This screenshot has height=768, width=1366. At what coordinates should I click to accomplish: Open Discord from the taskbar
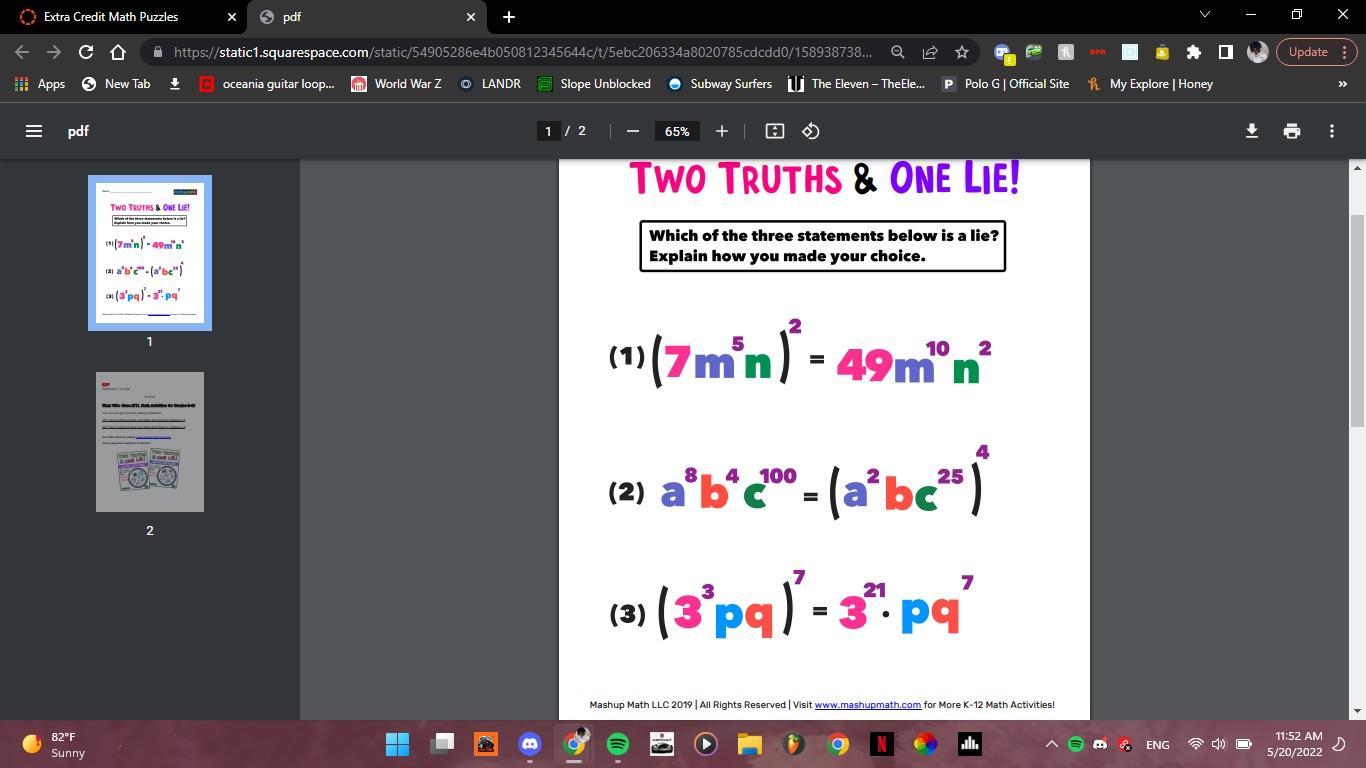pos(530,744)
